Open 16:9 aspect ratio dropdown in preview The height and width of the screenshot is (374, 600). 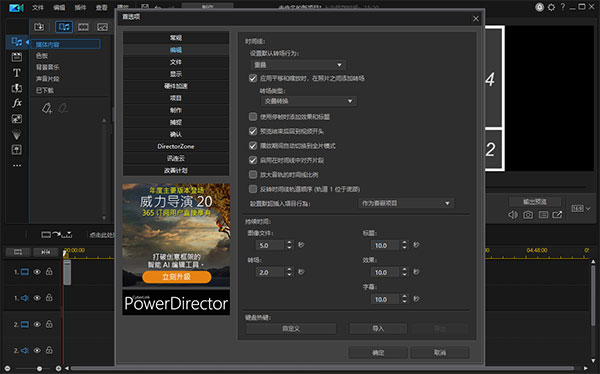click(x=581, y=209)
